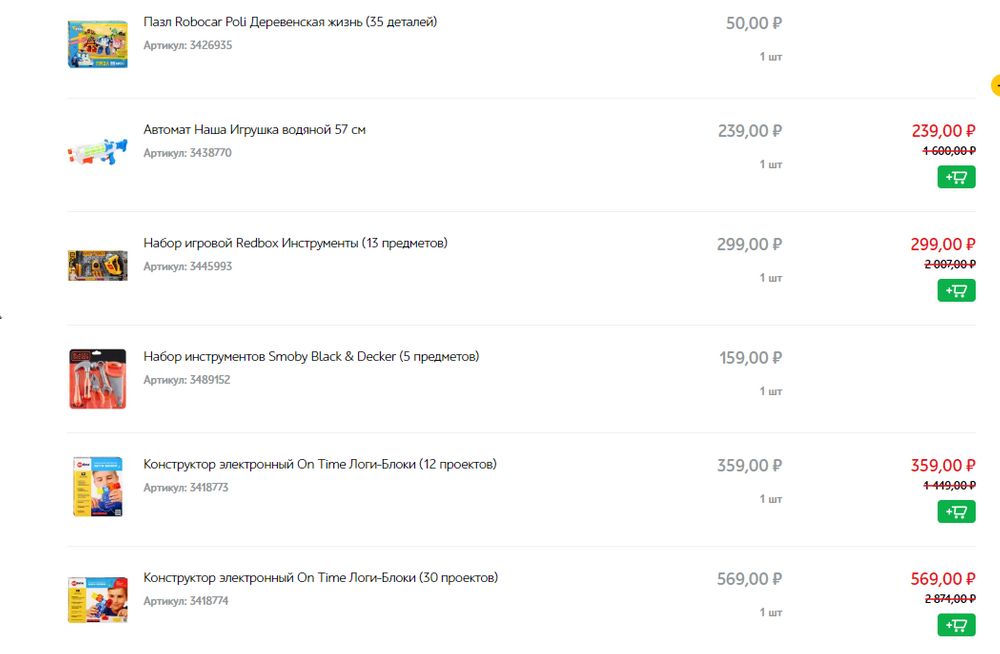Open Логи-Блоки (12 проектов) product link
The height and width of the screenshot is (654, 1000).
(320, 464)
